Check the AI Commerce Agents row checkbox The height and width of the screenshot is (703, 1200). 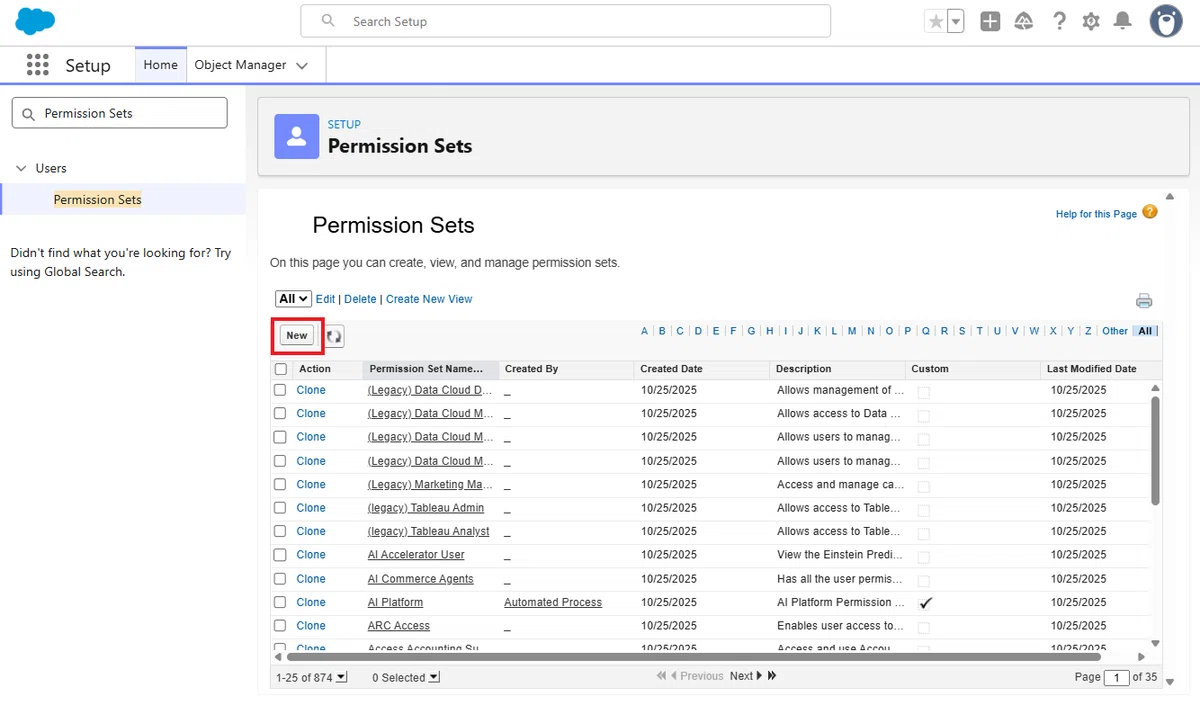coord(280,579)
